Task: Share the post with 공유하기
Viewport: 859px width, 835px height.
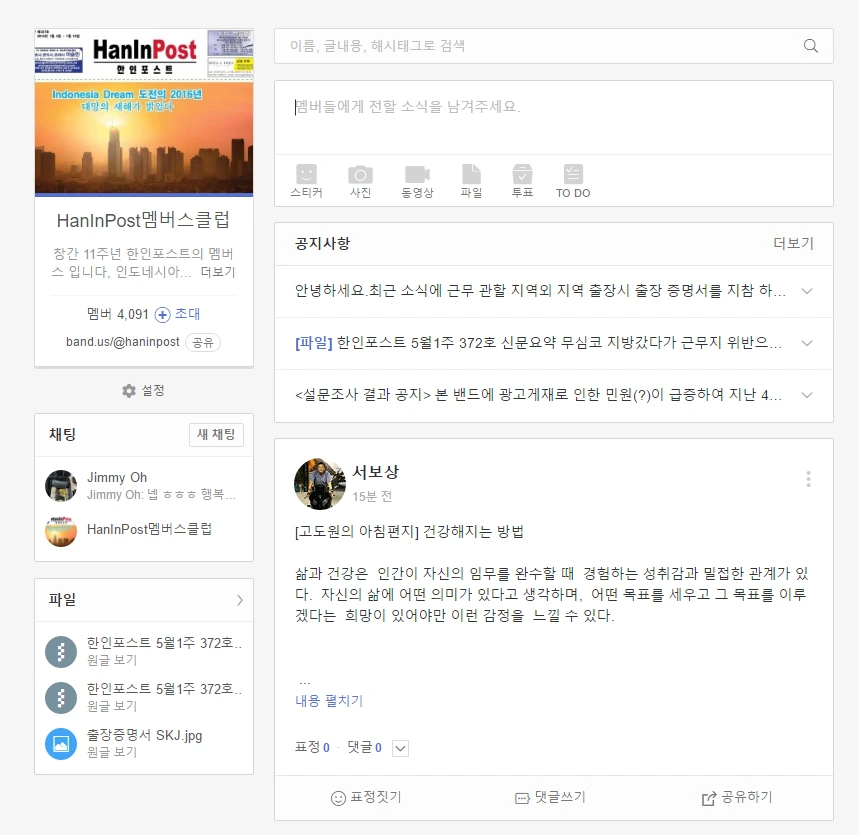Action: 737,798
